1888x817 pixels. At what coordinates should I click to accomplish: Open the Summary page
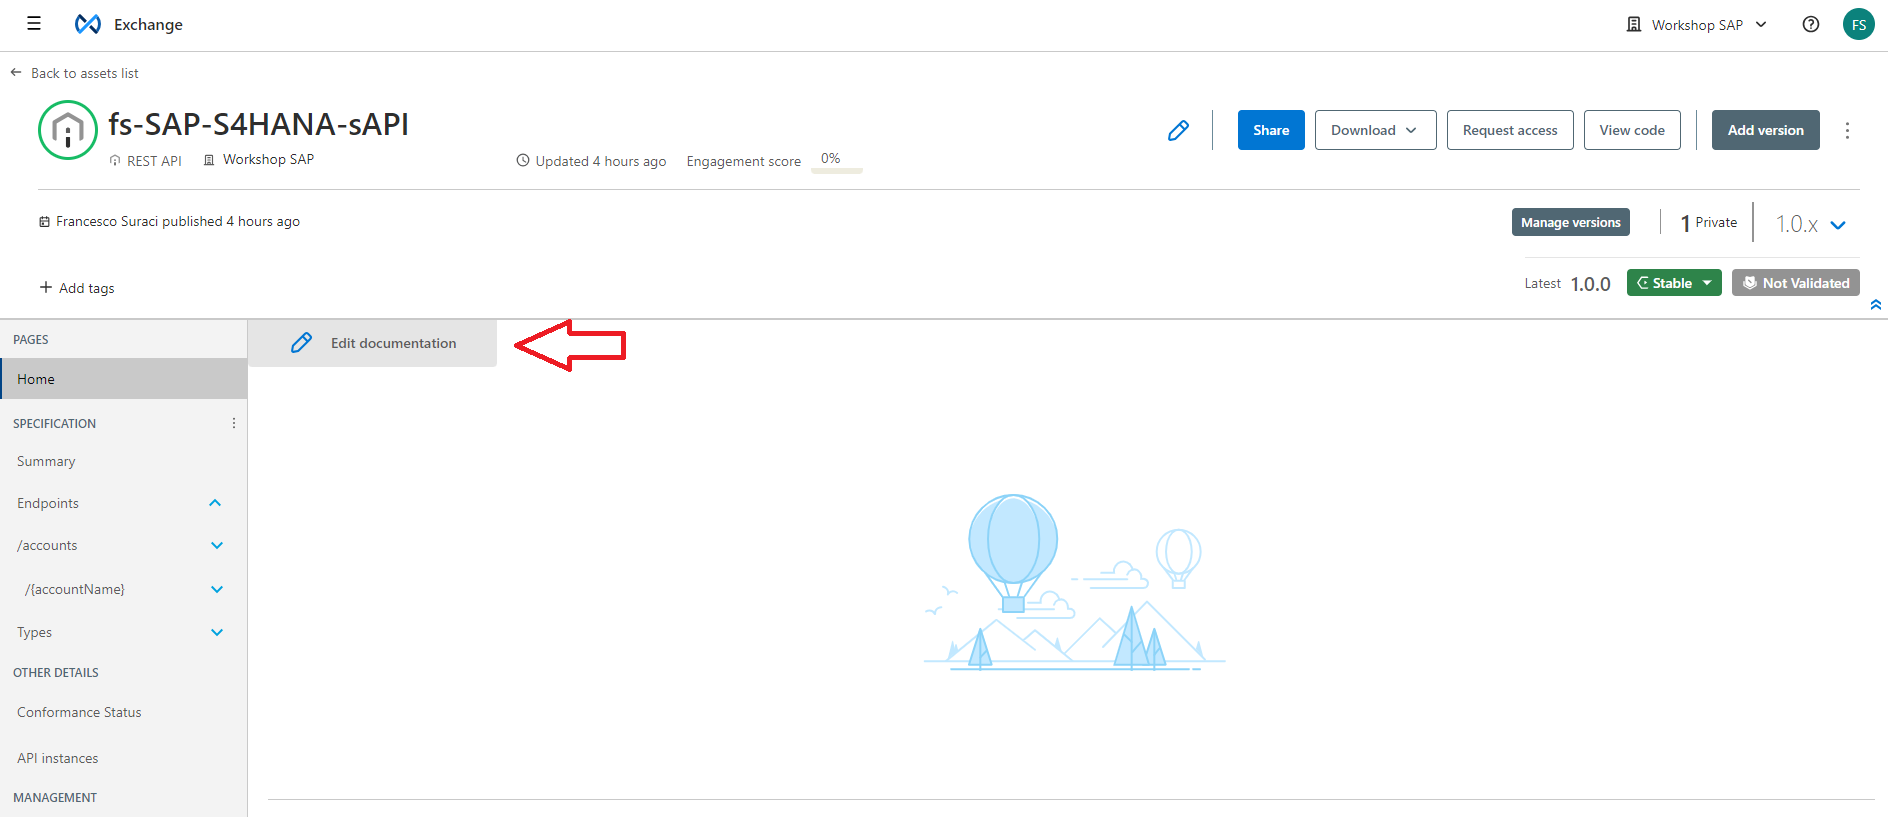46,461
